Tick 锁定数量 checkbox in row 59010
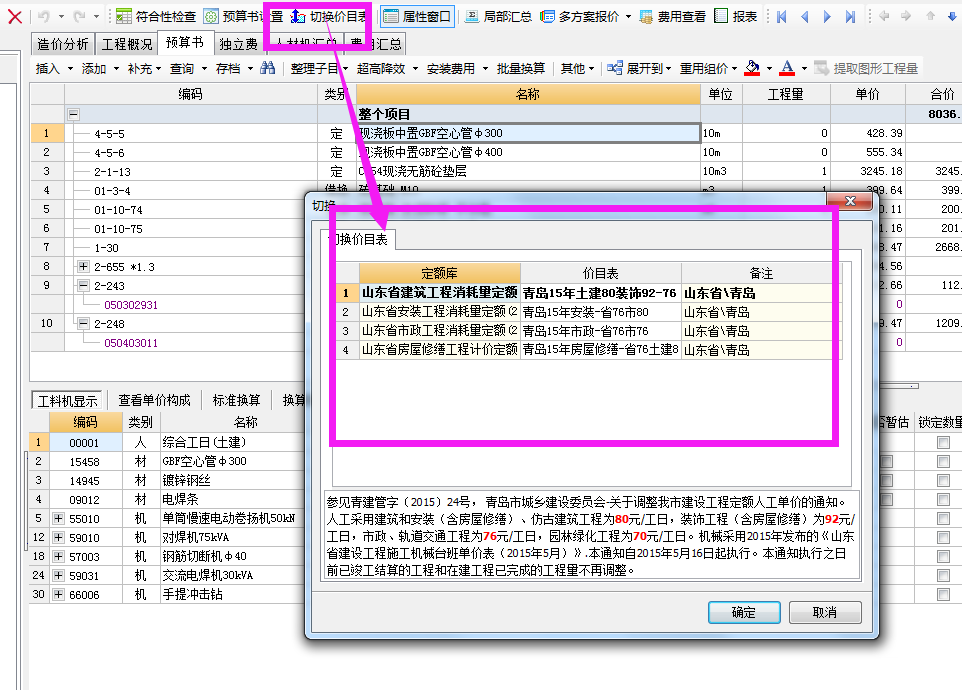 (x=944, y=537)
